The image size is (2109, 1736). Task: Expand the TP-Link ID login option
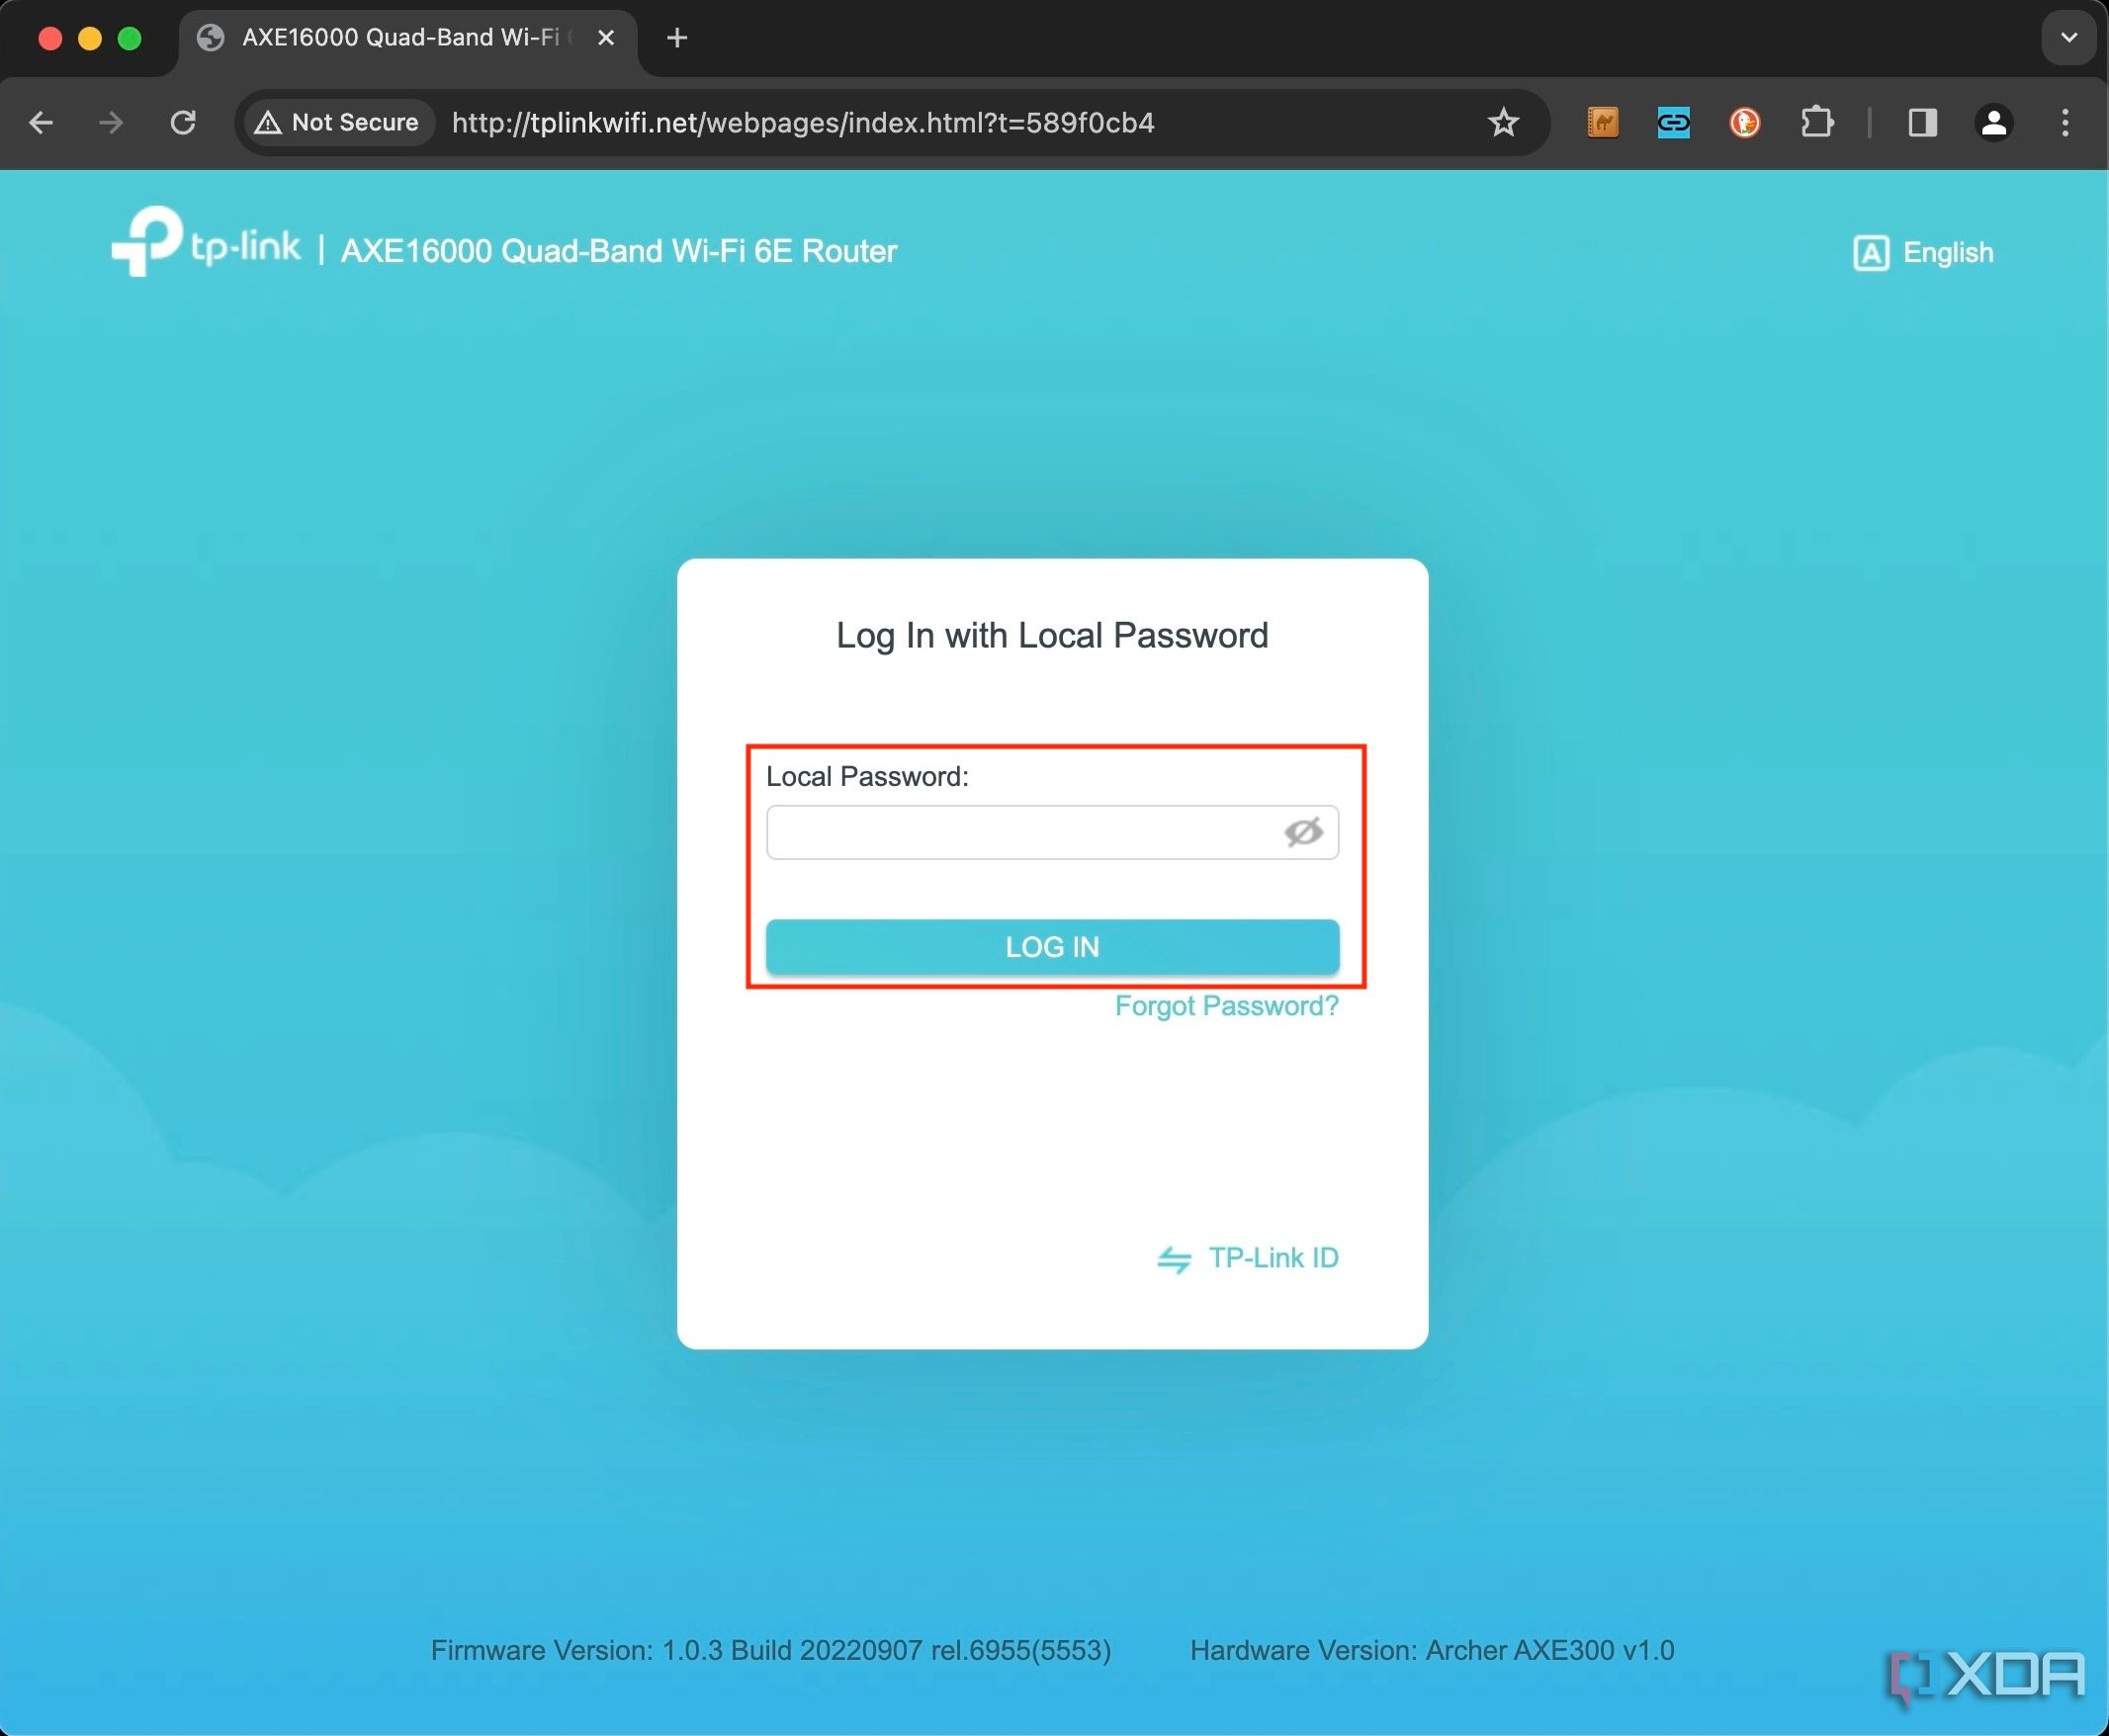pyautogui.click(x=1251, y=1258)
